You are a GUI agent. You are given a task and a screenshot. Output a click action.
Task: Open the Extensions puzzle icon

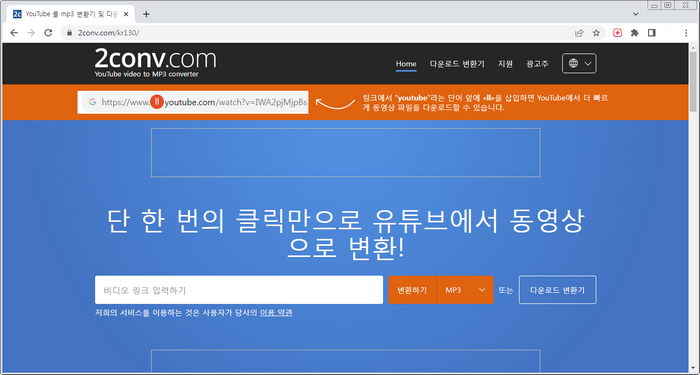[634, 33]
